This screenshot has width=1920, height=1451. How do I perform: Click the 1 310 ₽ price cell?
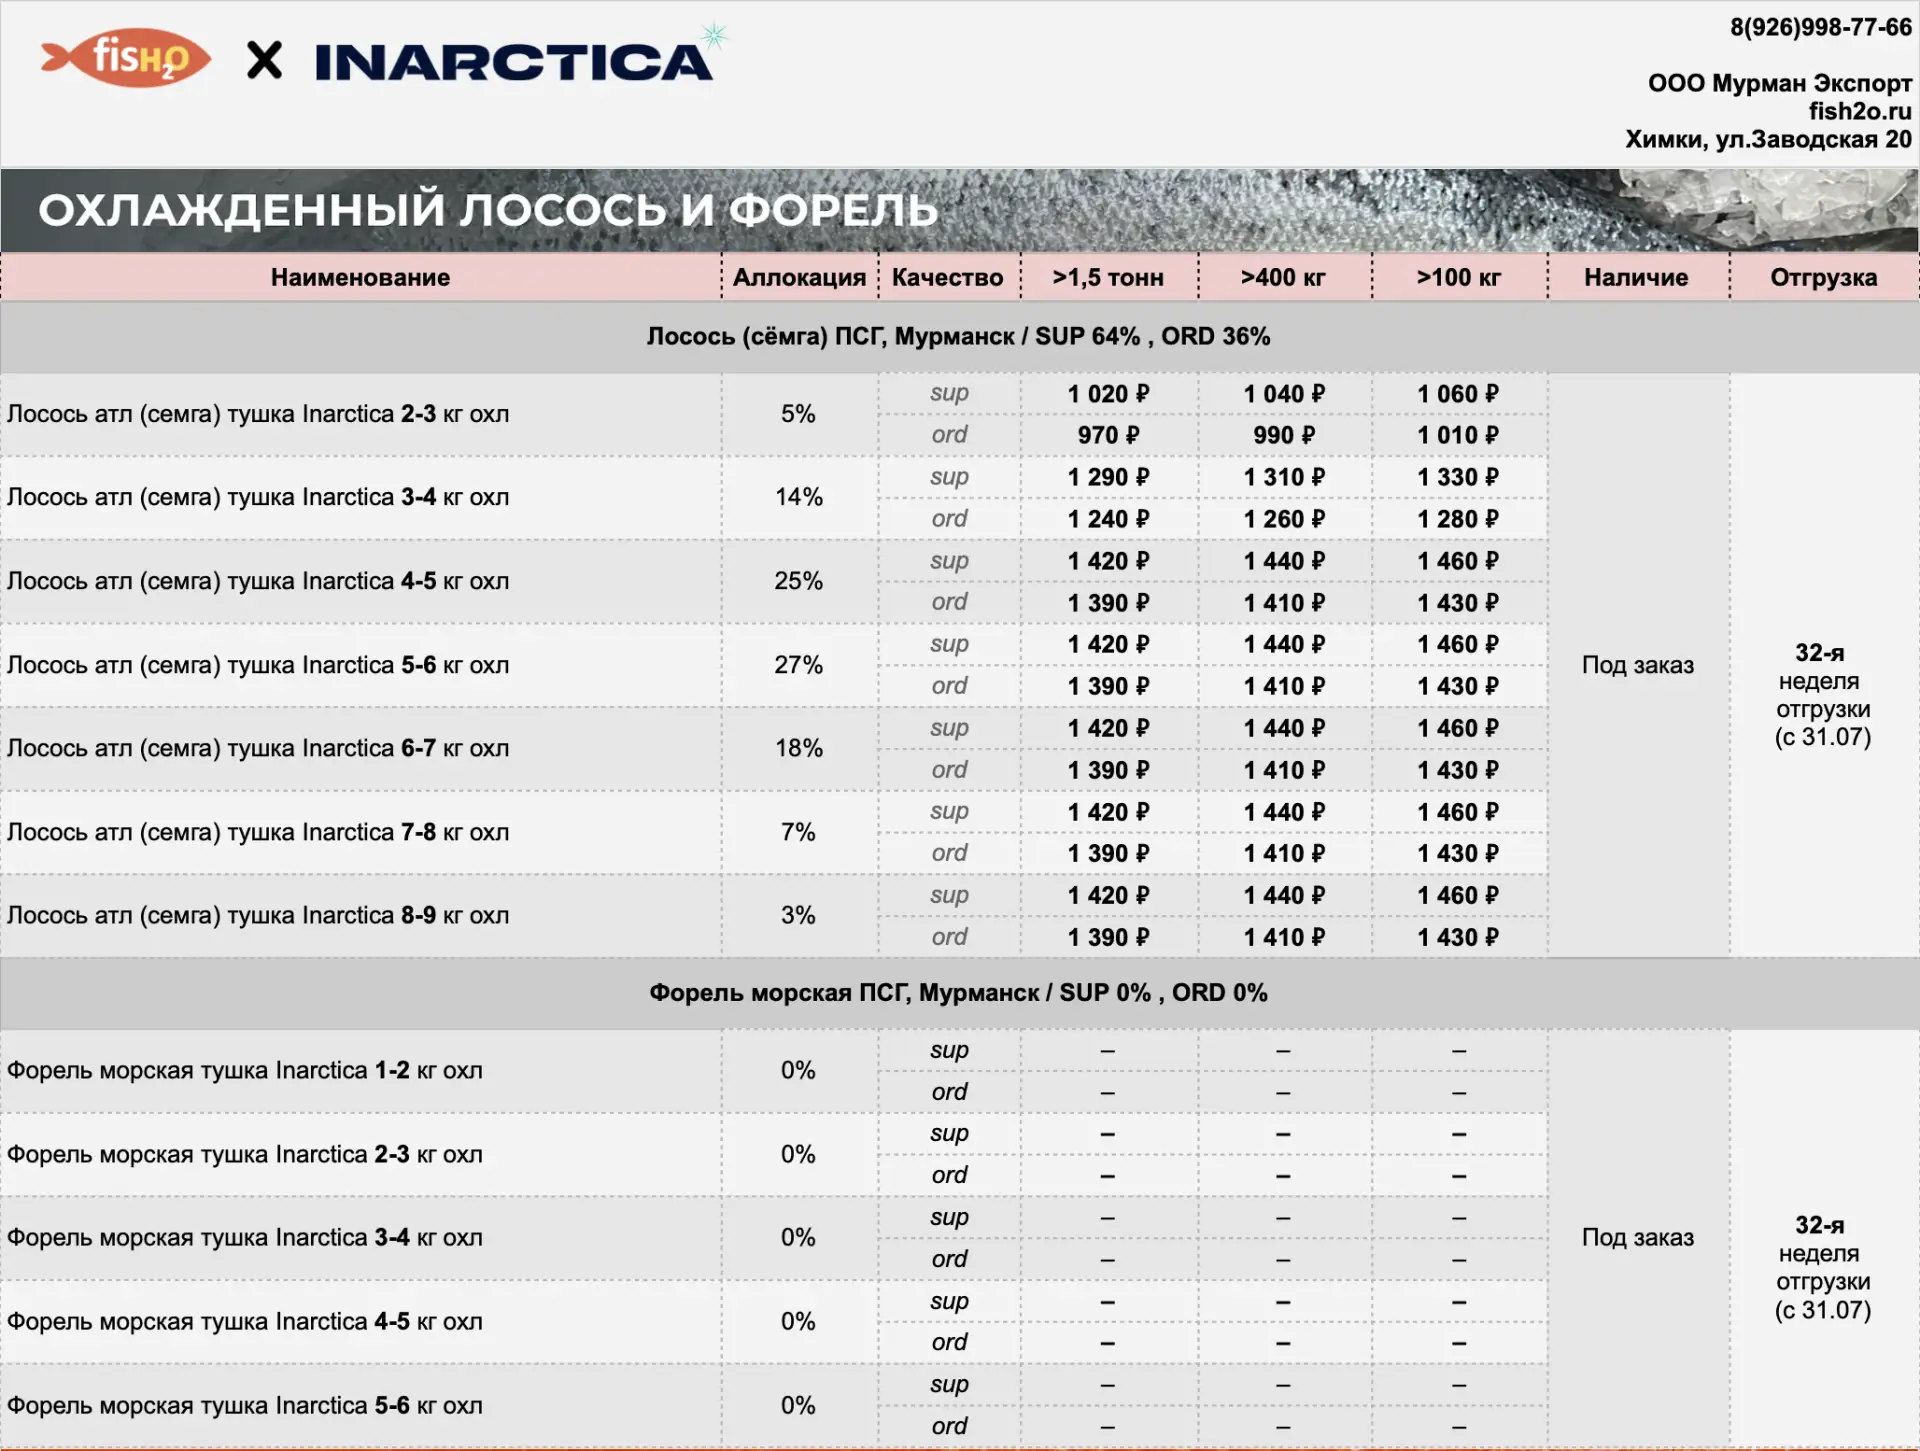pos(1284,477)
